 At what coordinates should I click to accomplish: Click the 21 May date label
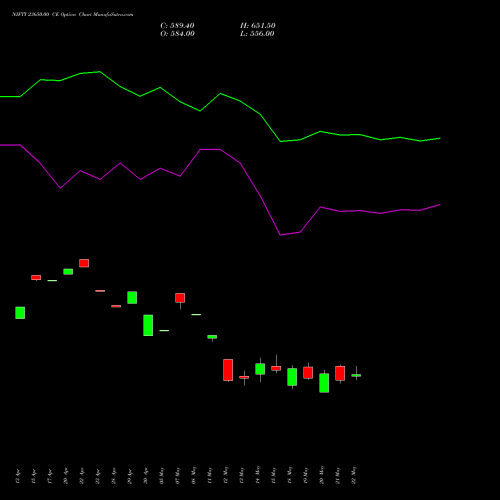tap(338, 475)
